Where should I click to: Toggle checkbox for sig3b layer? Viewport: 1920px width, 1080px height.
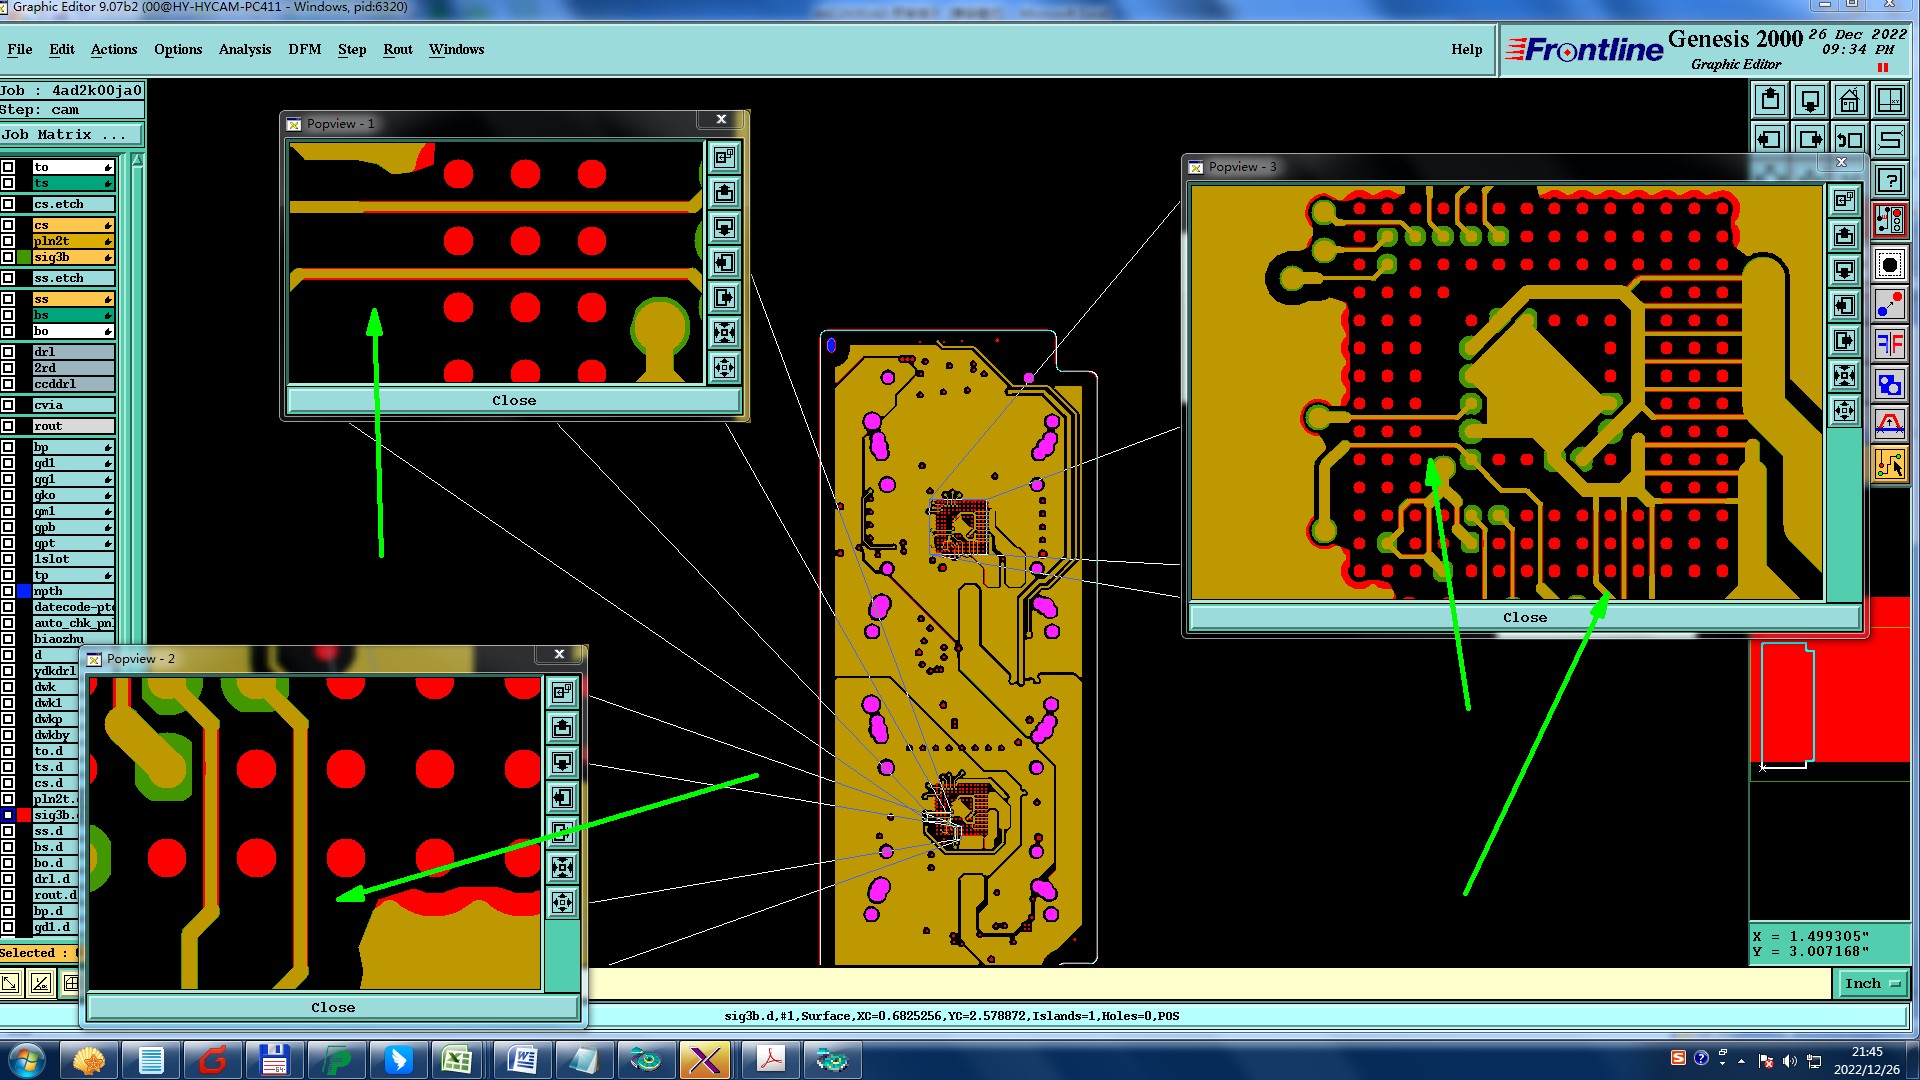point(8,257)
